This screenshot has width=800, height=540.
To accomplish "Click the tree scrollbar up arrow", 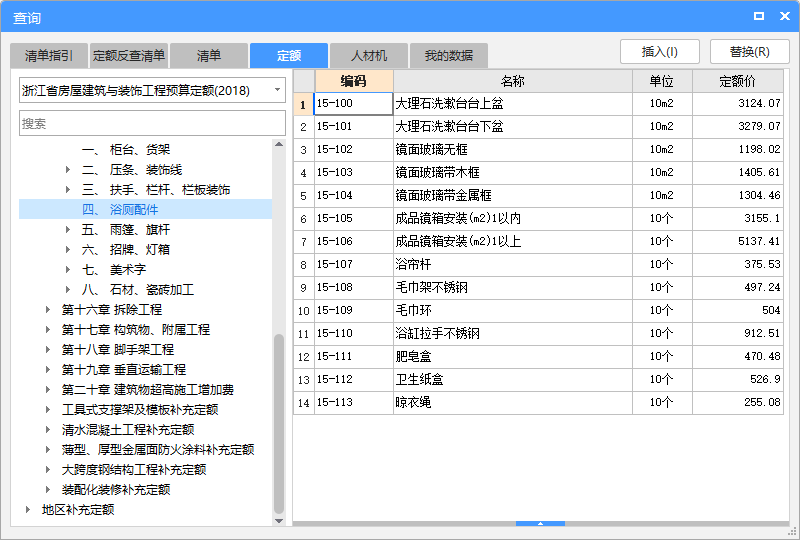I will point(279,144).
